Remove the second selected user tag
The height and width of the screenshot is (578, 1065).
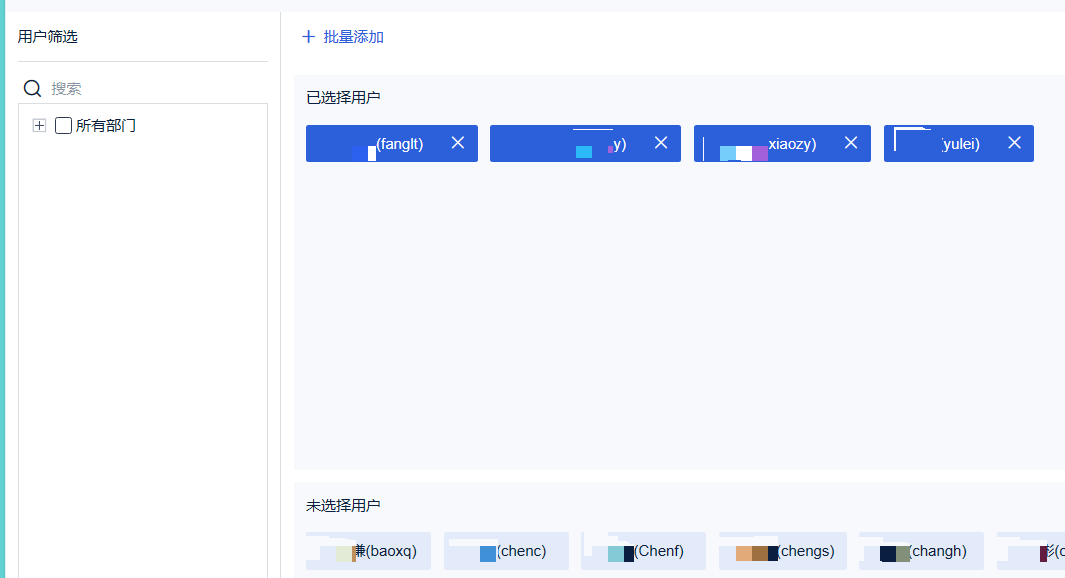(x=661, y=143)
